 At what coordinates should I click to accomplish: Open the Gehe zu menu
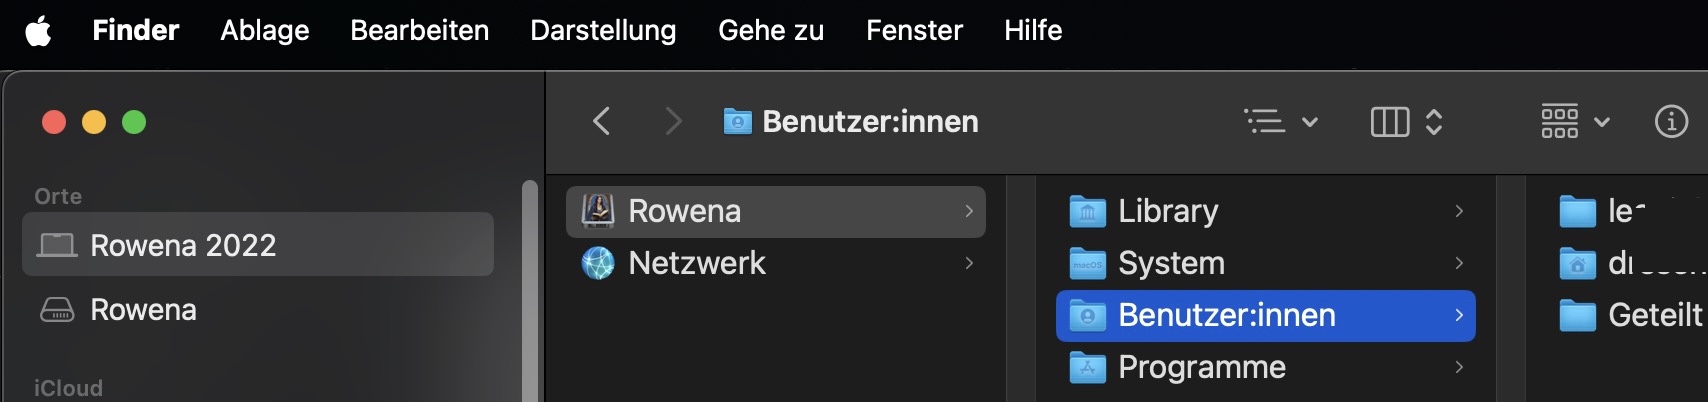(x=771, y=31)
